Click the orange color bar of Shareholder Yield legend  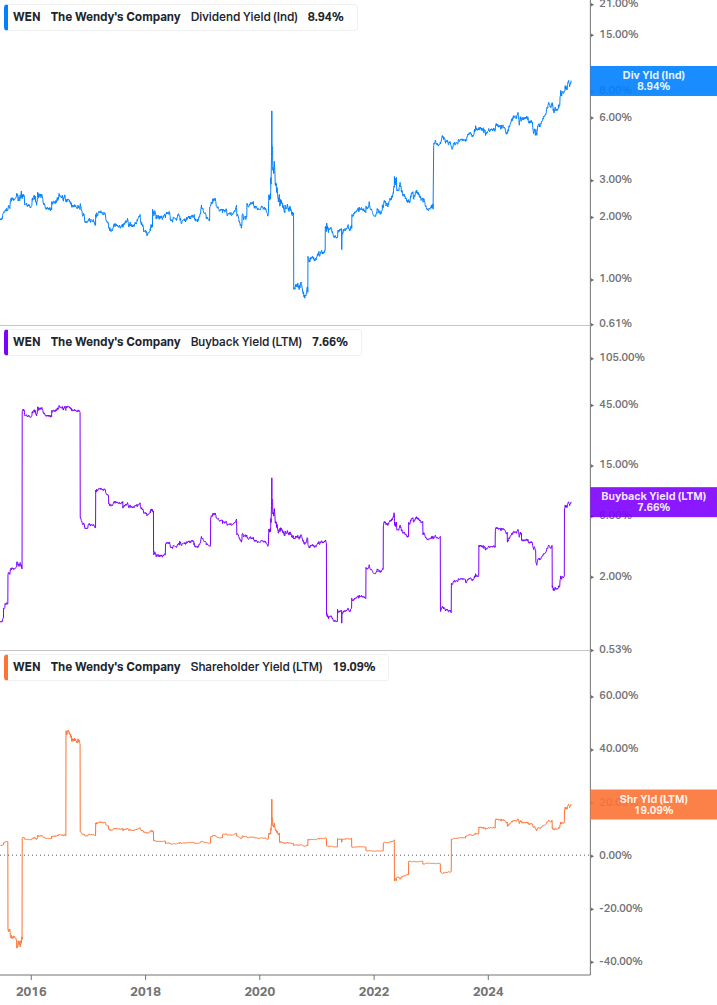6,667
